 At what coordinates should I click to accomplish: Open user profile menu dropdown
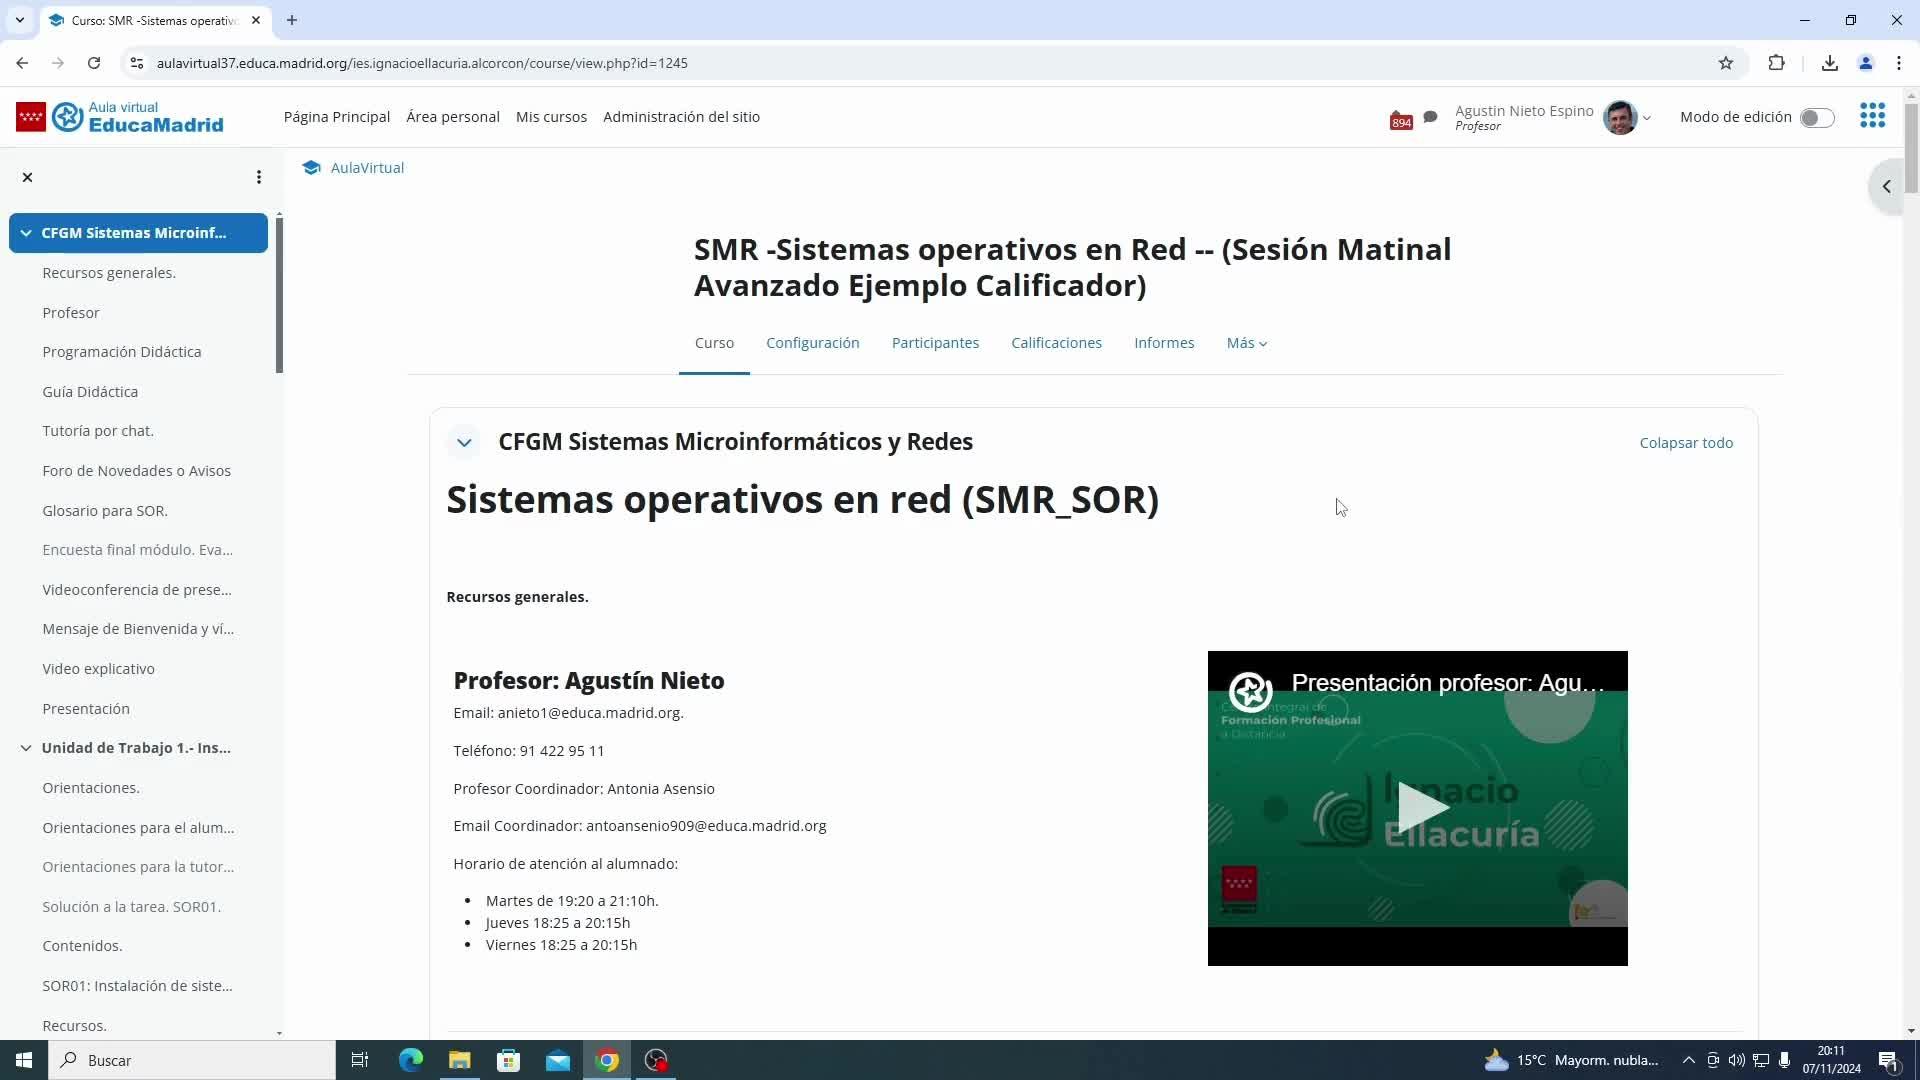(x=1646, y=117)
